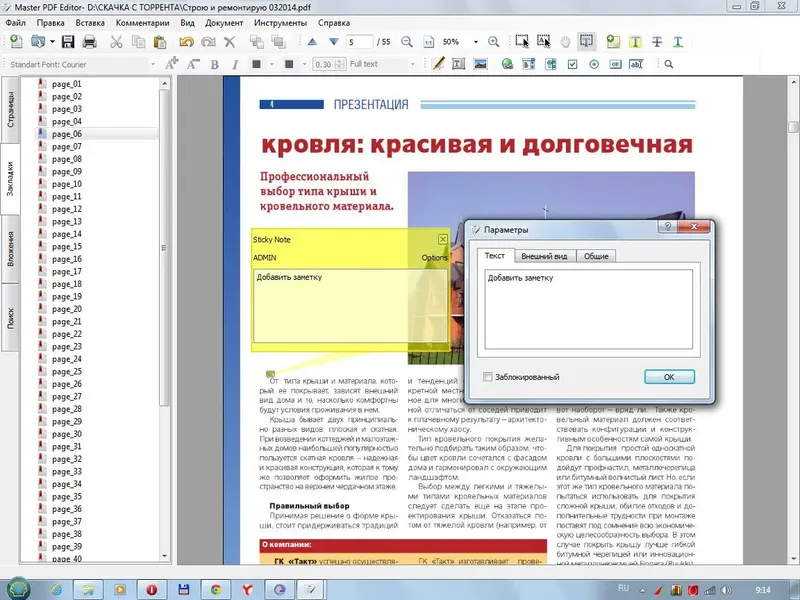The height and width of the screenshot is (600, 800).
Task: Open the Options menu on the sticky note
Action: coord(434,256)
